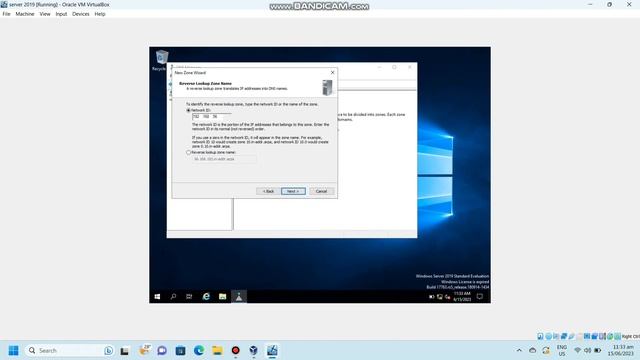Open the host clock and date
The image size is (640, 360).
(x=621, y=351)
